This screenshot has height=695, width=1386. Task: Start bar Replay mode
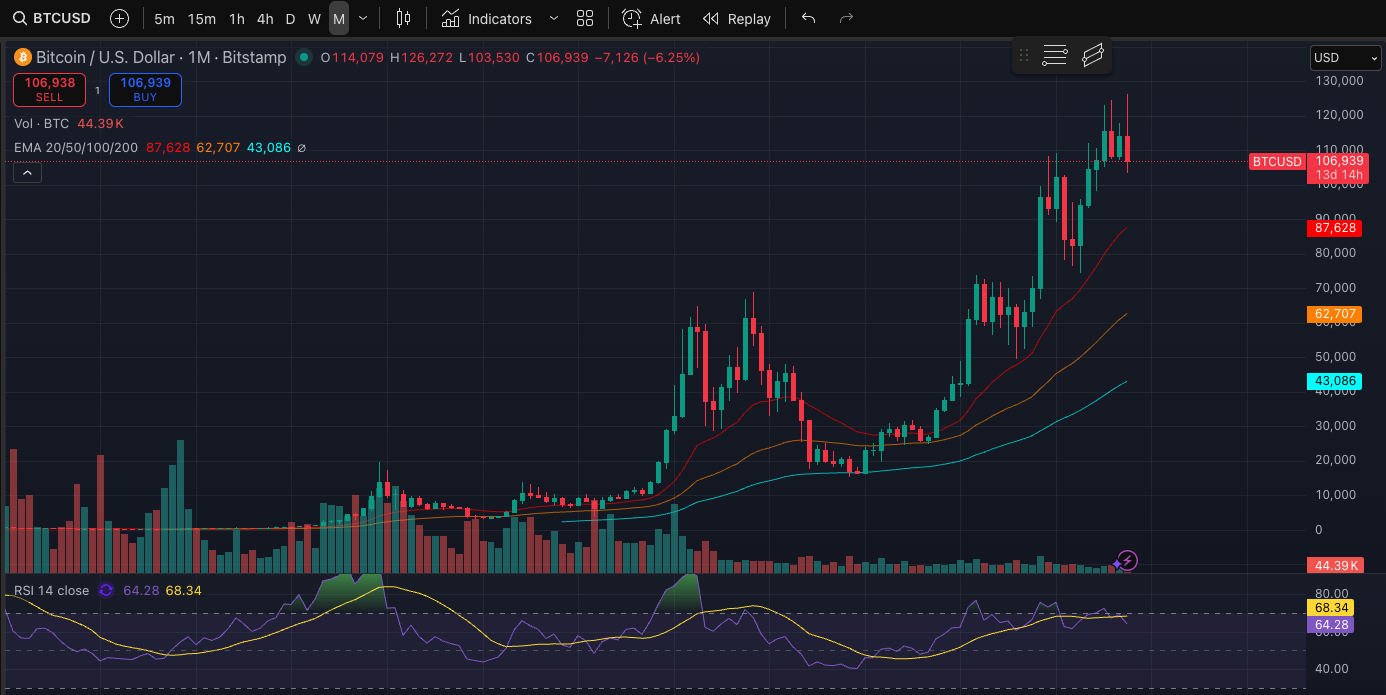pos(737,18)
